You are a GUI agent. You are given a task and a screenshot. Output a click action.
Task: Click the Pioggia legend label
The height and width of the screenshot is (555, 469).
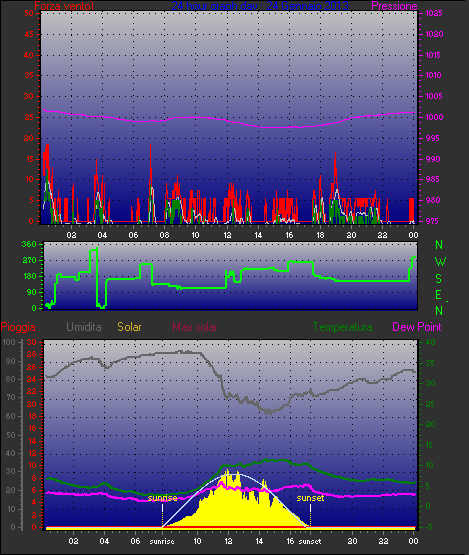tap(18, 327)
